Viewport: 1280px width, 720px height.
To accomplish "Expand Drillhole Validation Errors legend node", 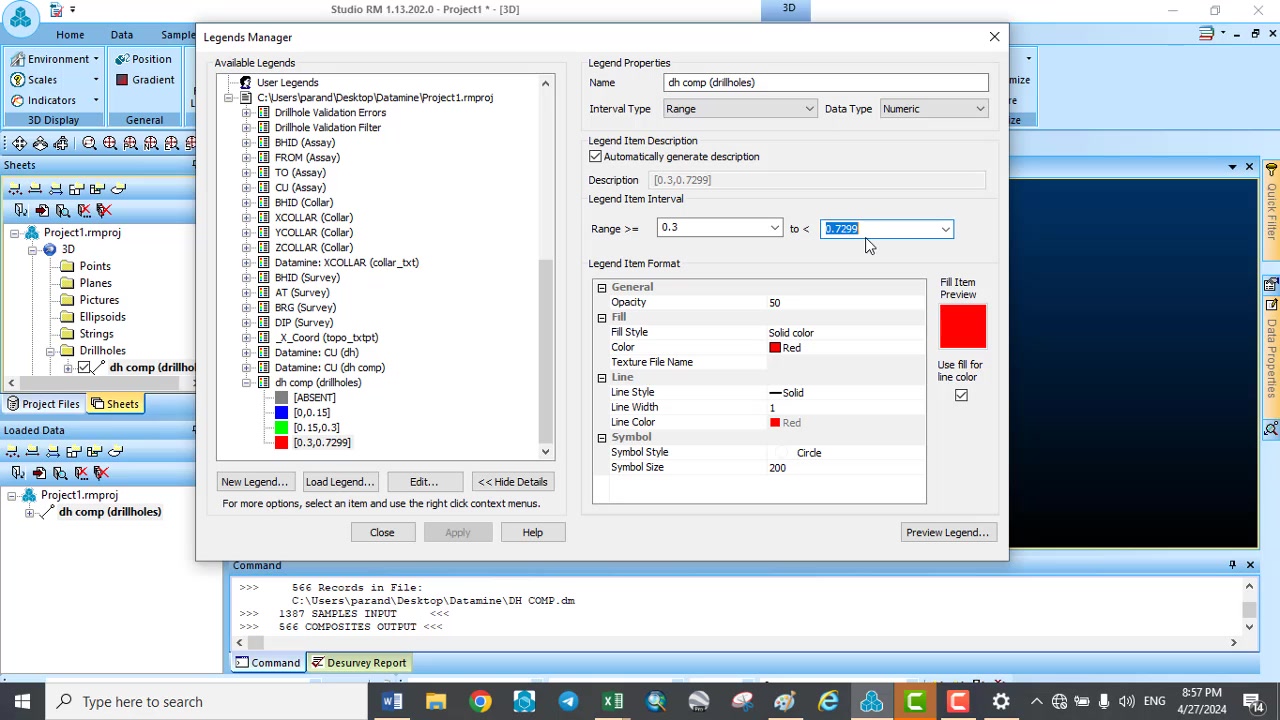I will pyautogui.click(x=246, y=113).
